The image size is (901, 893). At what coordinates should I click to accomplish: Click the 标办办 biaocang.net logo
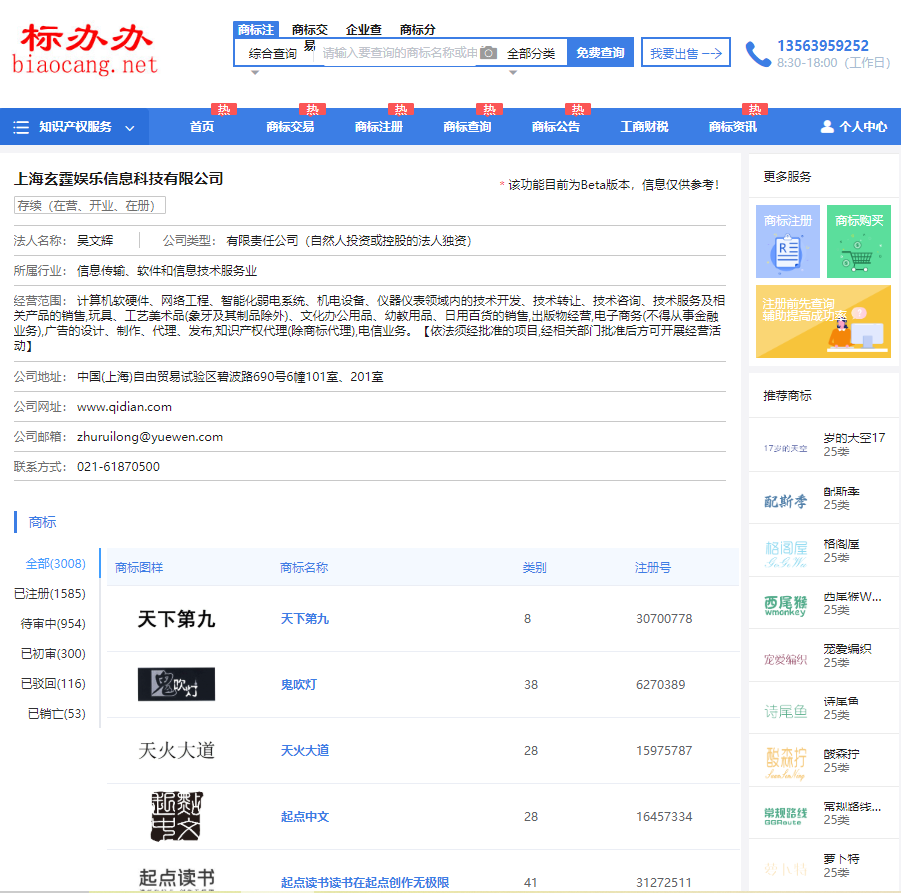coord(85,49)
